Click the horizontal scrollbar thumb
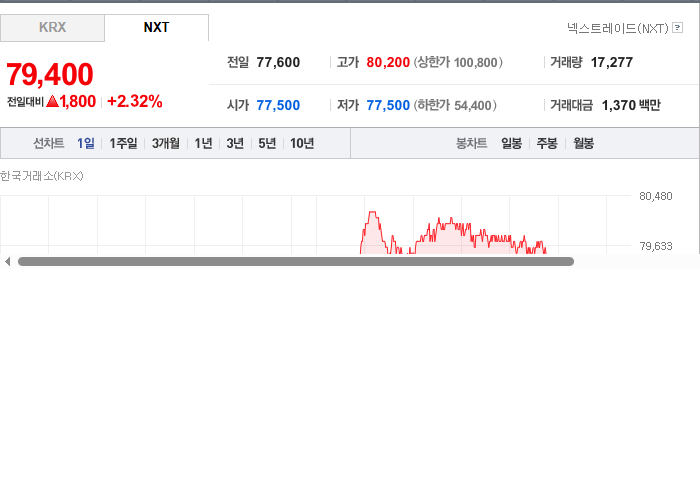 296,262
